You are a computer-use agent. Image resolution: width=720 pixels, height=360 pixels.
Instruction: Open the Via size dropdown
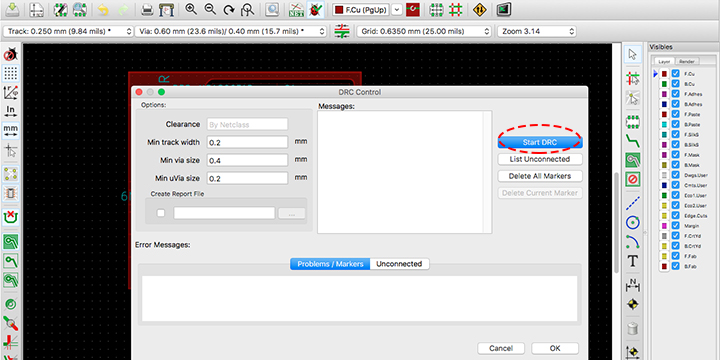pos(231,31)
